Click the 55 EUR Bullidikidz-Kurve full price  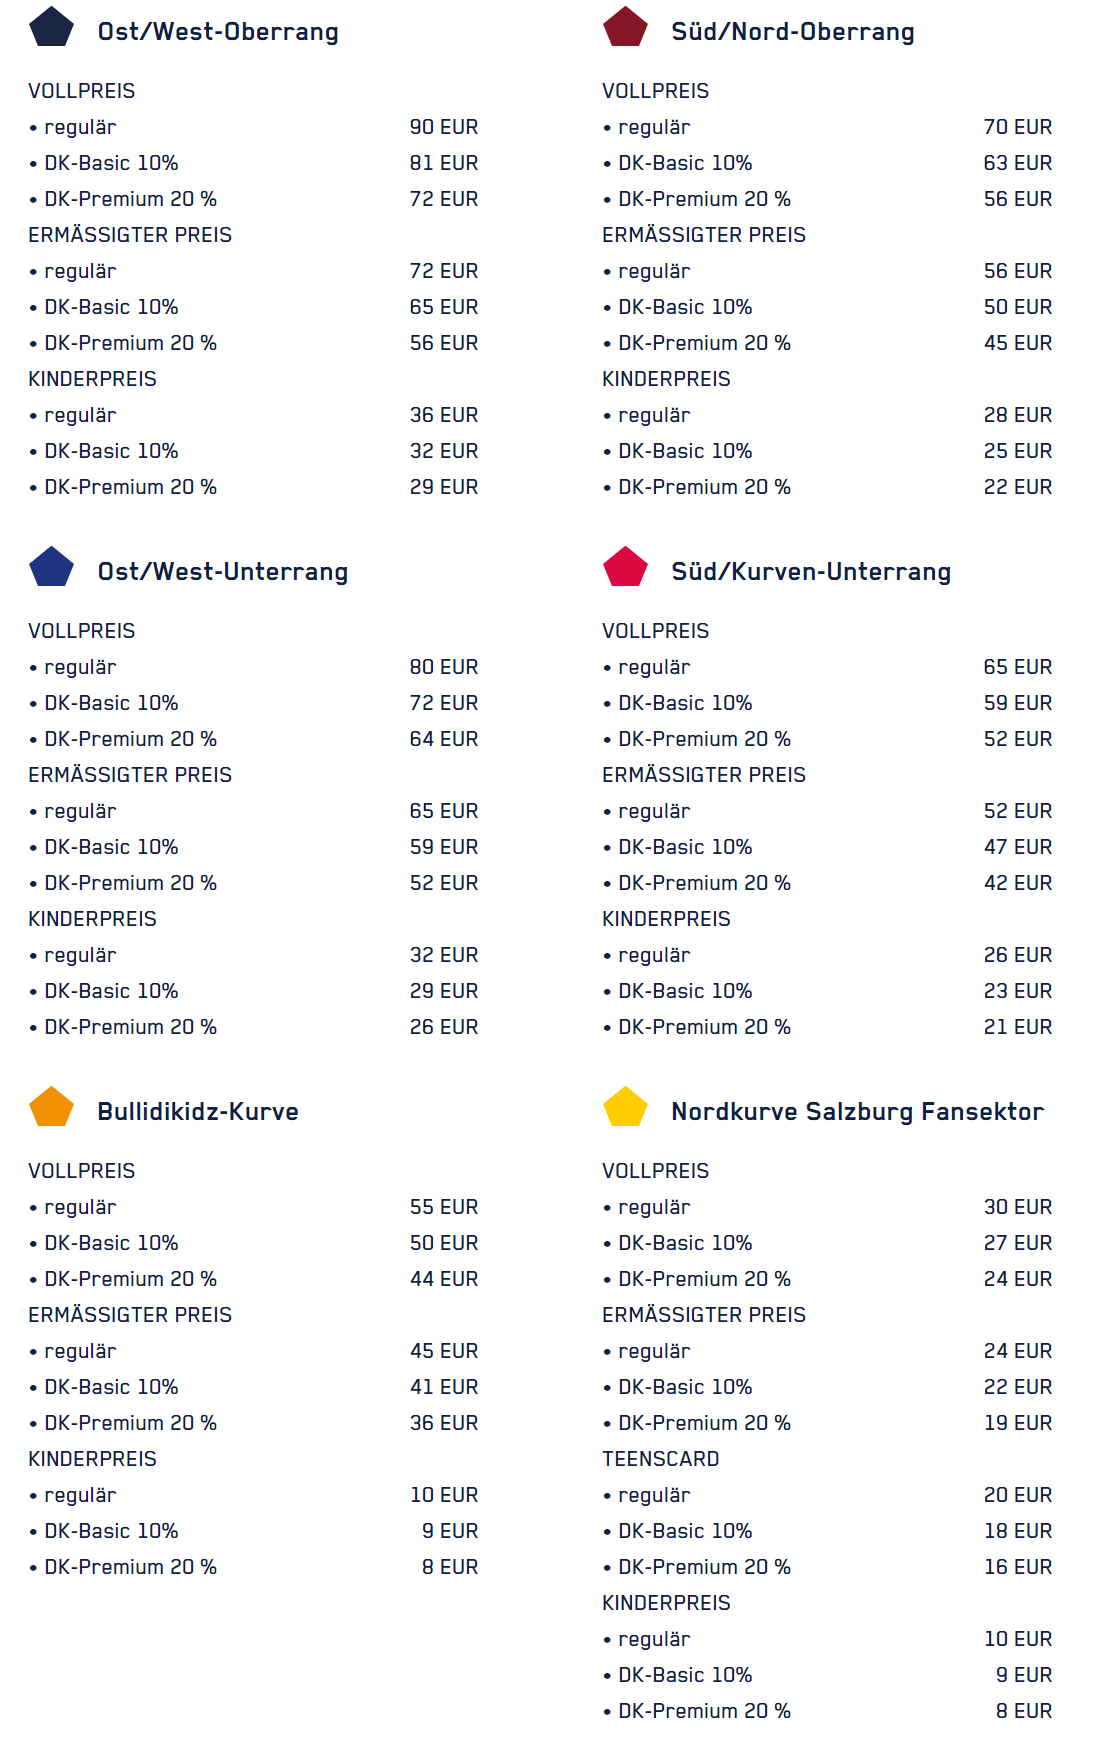click(x=443, y=1207)
